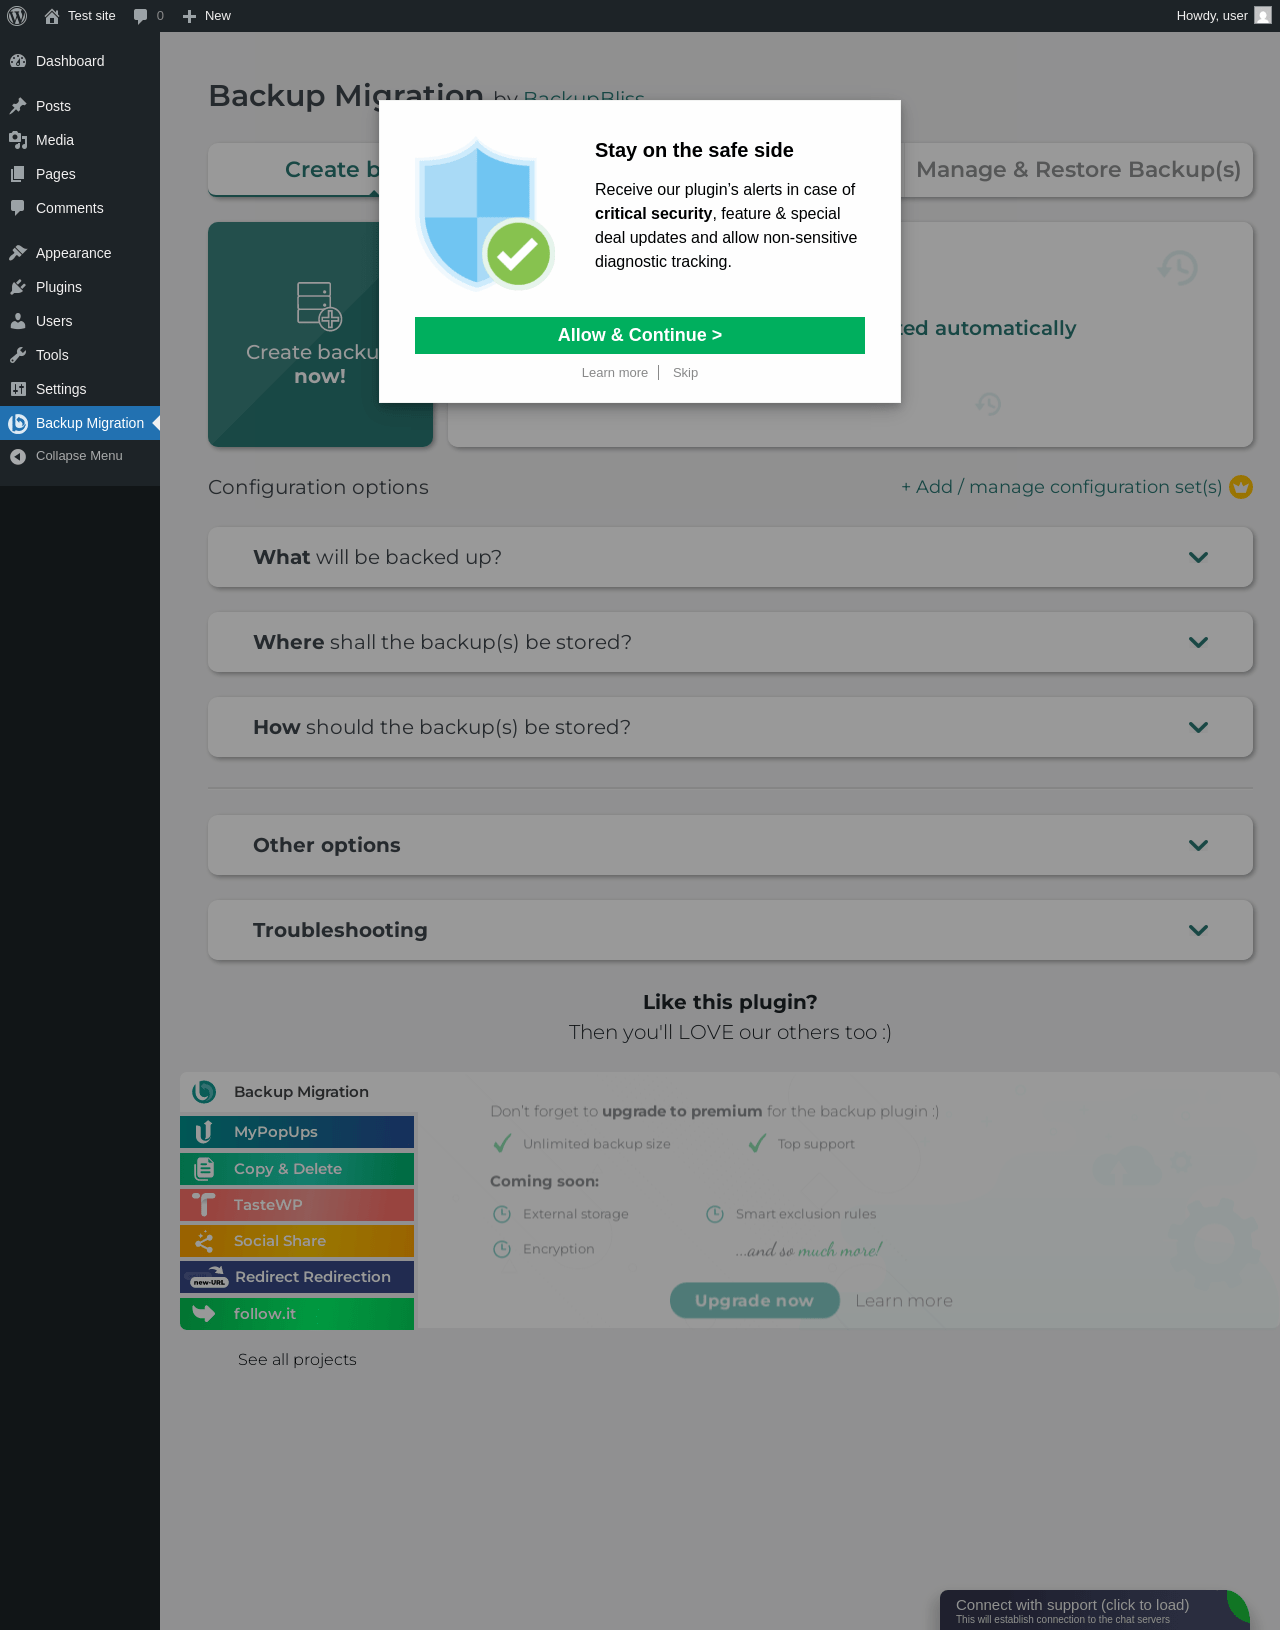Click the Settings sliders icon

point(18,389)
